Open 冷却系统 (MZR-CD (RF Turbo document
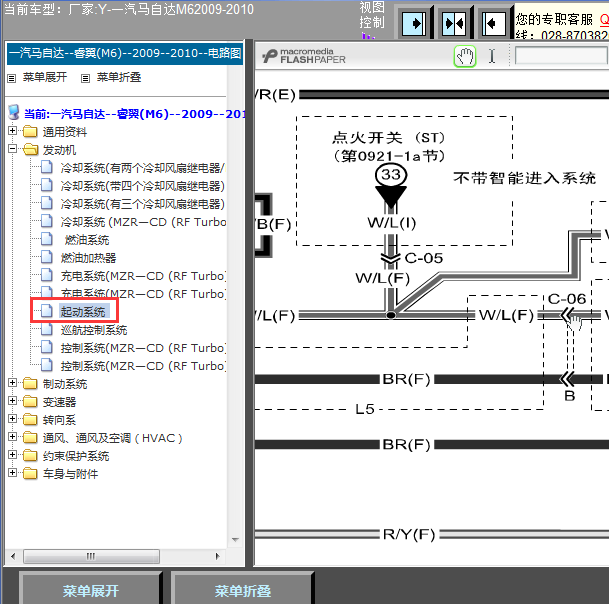 pos(143,222)
